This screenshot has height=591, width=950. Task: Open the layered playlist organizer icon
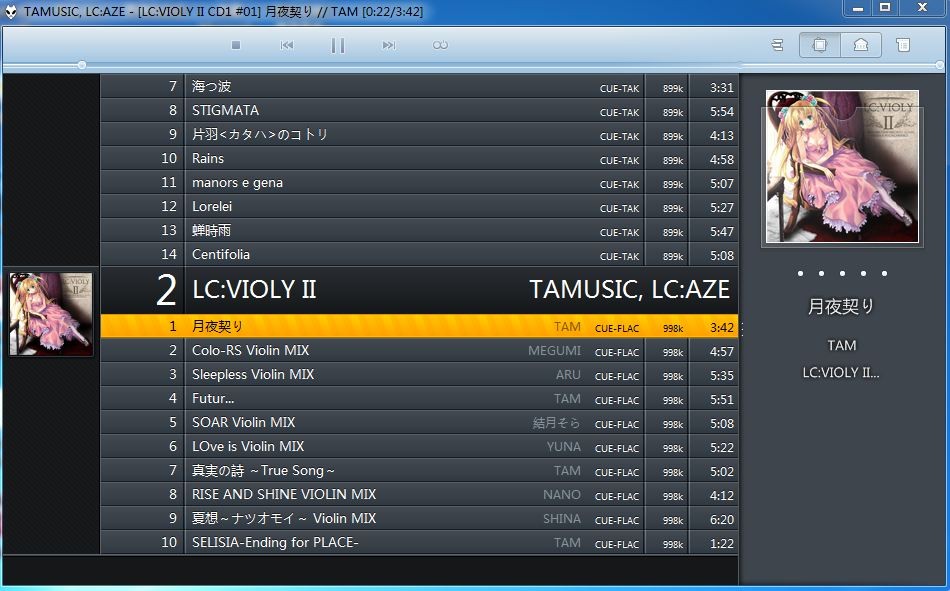tap(778, 46)
